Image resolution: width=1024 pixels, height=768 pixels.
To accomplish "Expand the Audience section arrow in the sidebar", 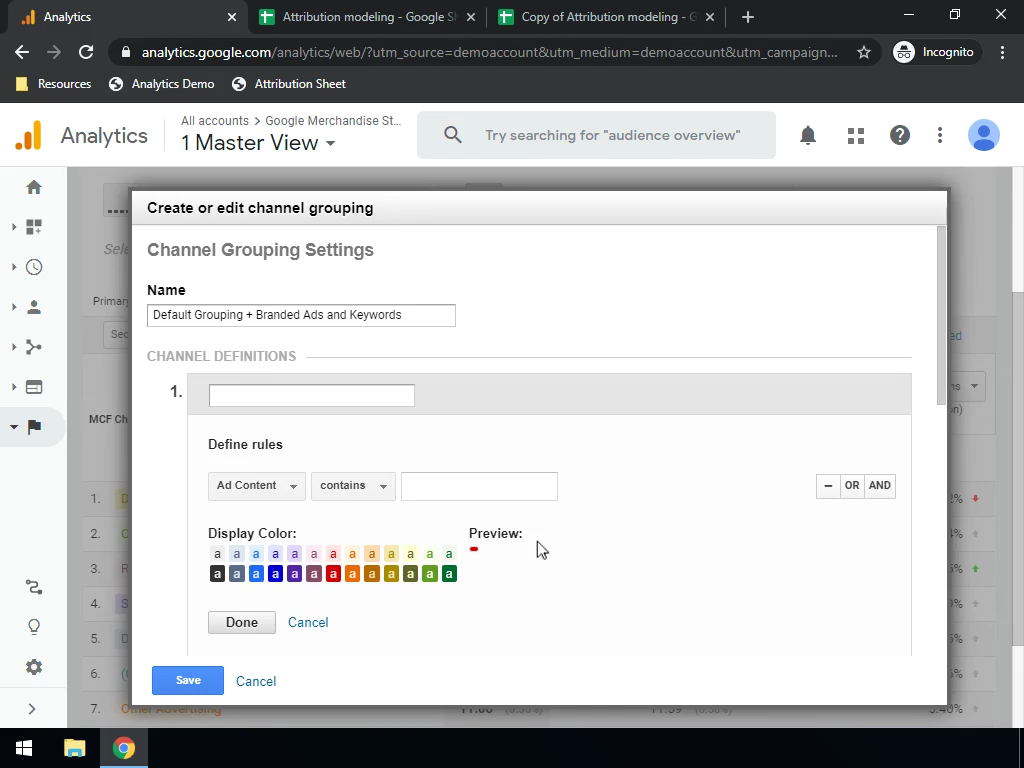I will point(14,307).
